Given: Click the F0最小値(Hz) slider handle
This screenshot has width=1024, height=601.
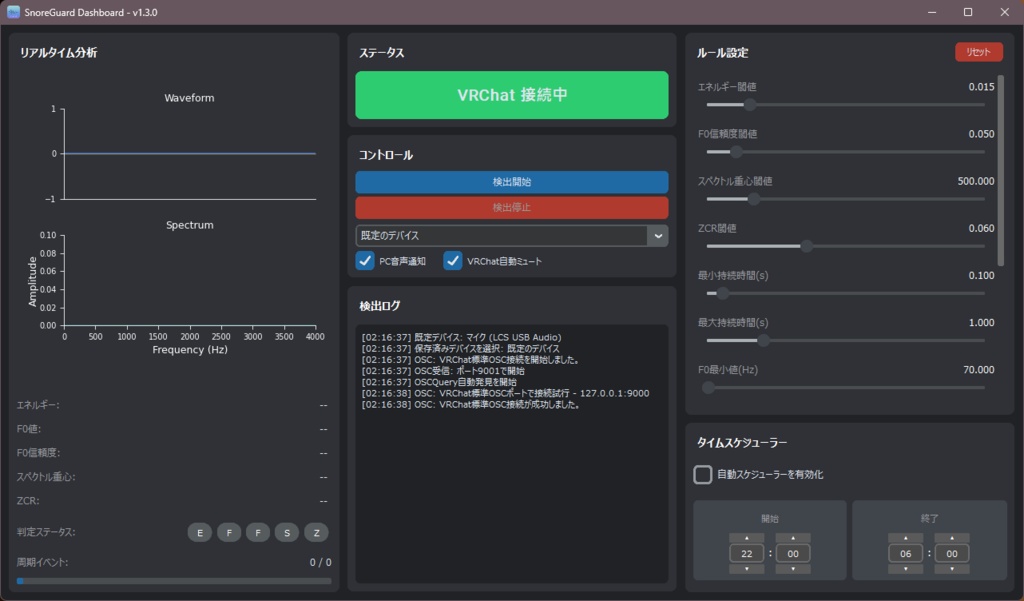Looking at the screenshot, I should tap(710, 387).
